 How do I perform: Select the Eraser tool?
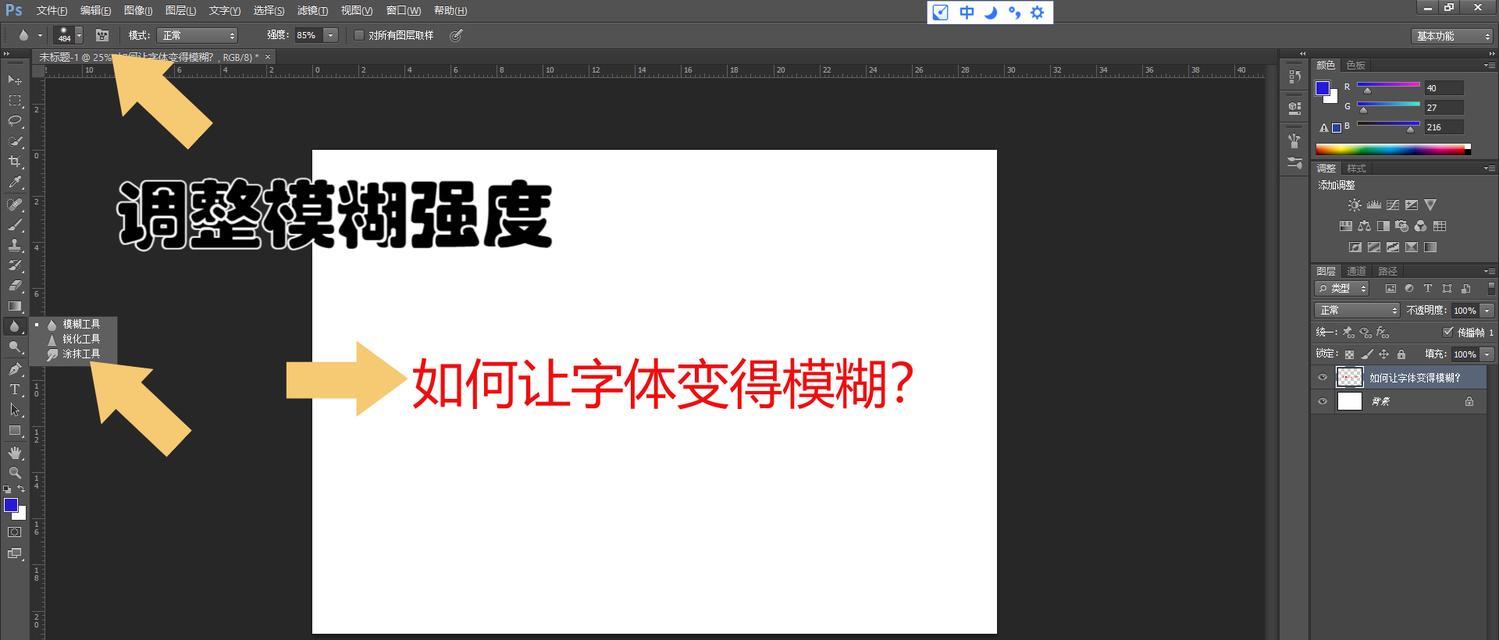pos(15,286)
